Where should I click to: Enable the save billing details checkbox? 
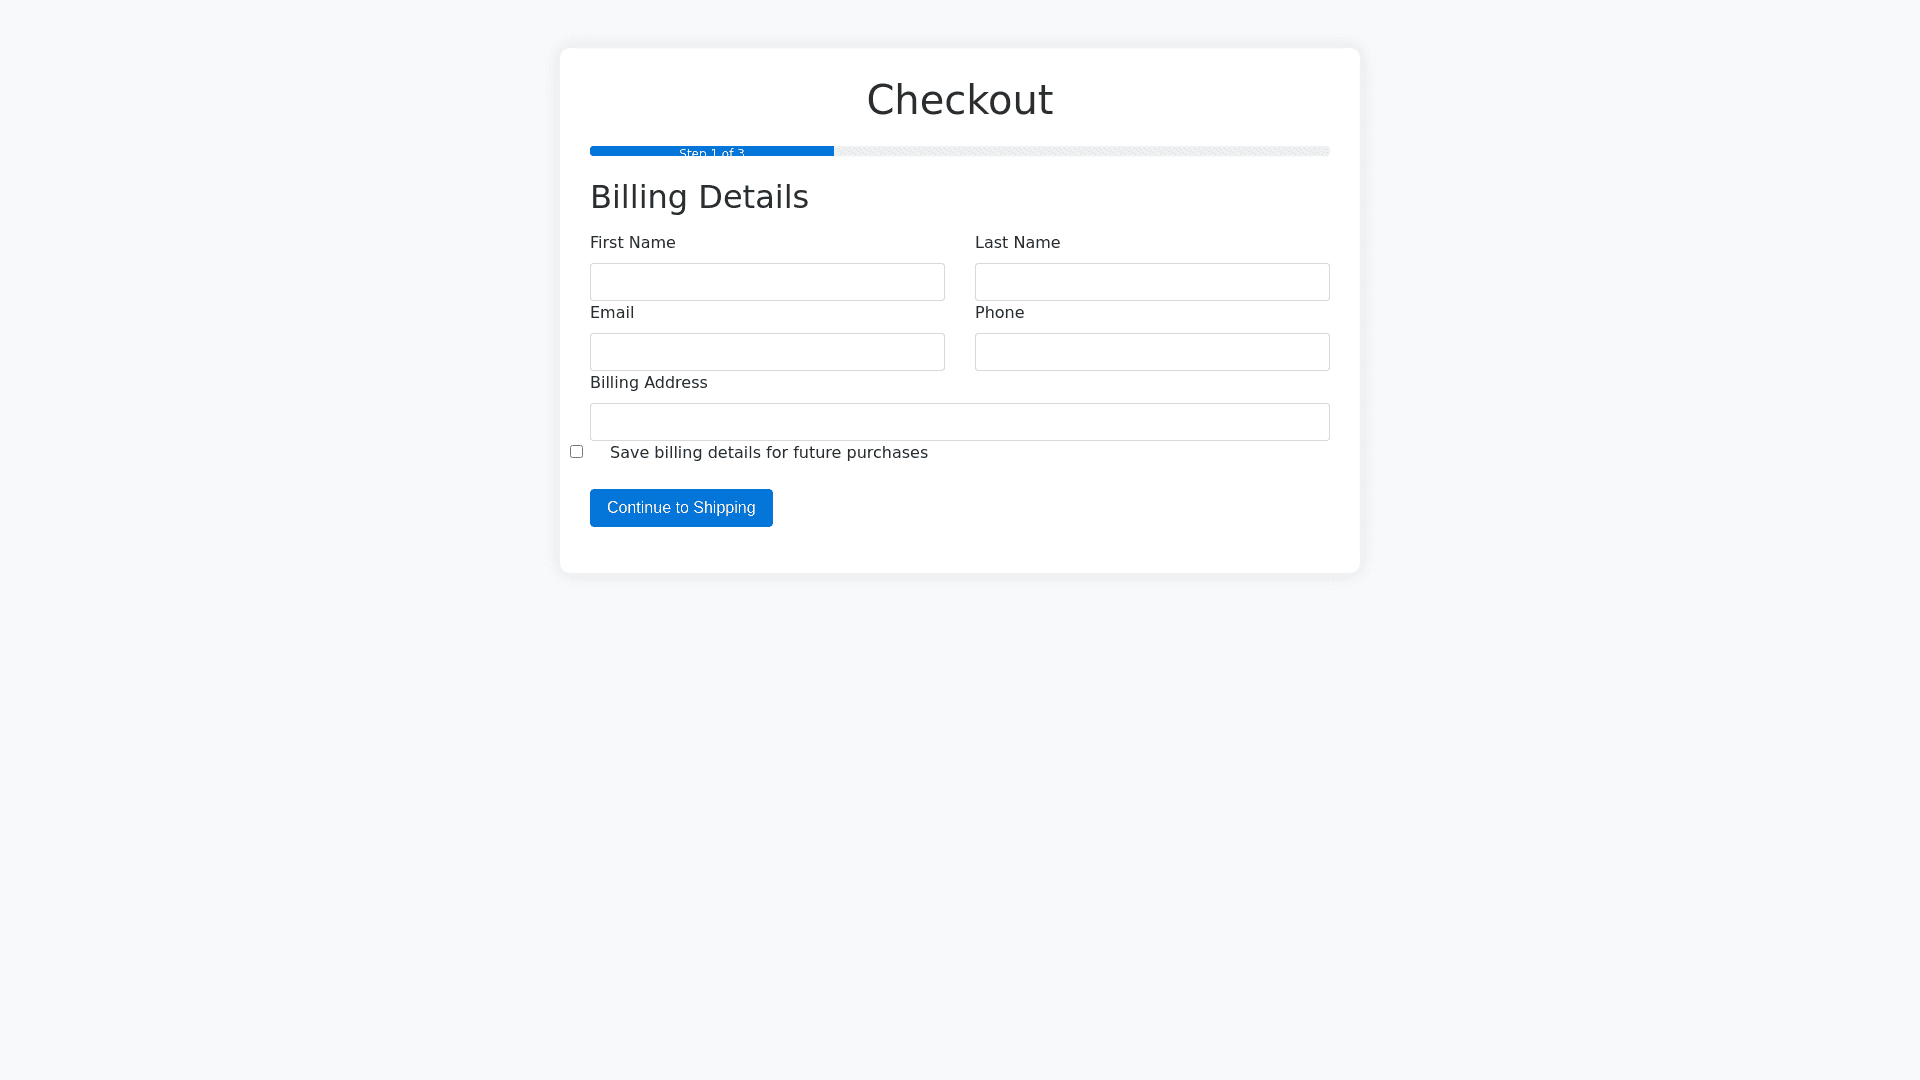[x=576, y=452]
